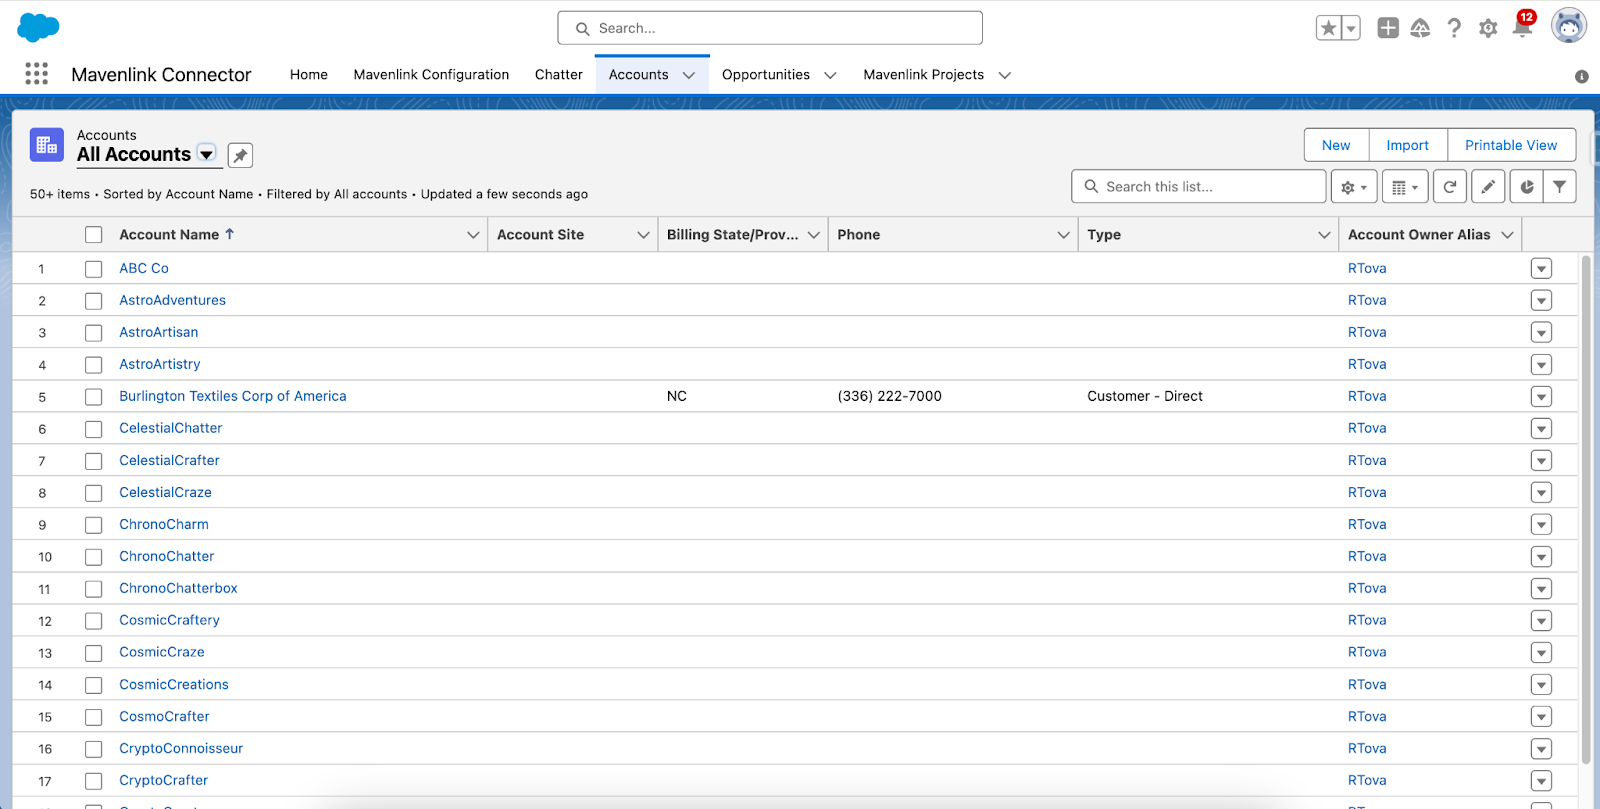
Task: Open the Opportunities tab
Action: pyautogui.click(x=766, y=75)
